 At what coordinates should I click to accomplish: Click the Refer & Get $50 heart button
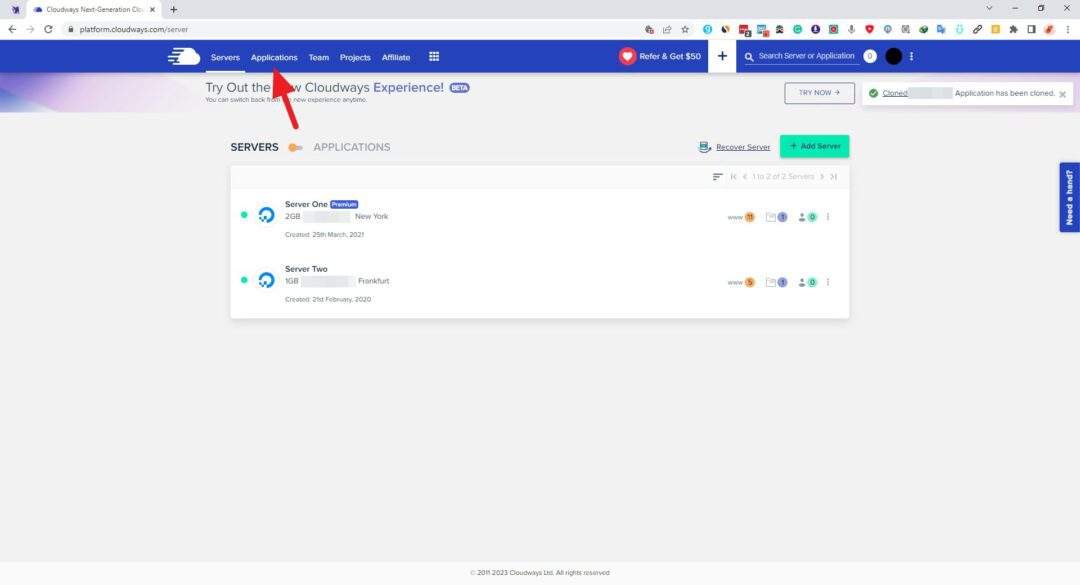pos(660,57)
